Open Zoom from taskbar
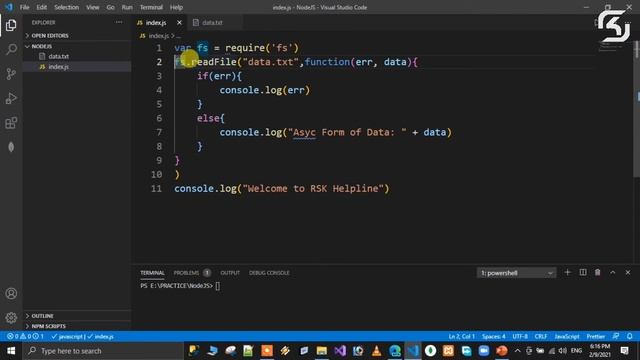 pyautogui.click(x=484, y=351)
